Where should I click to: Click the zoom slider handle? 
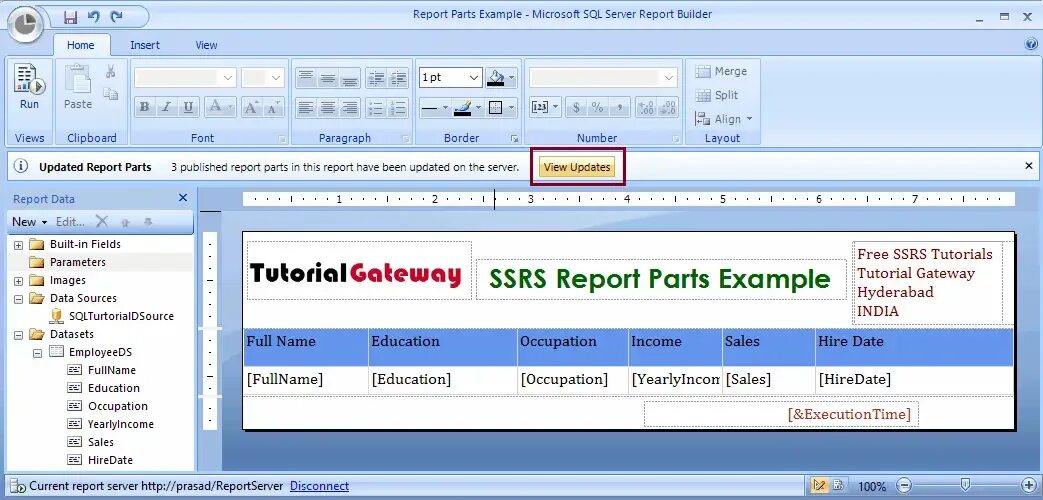point(965,485)
